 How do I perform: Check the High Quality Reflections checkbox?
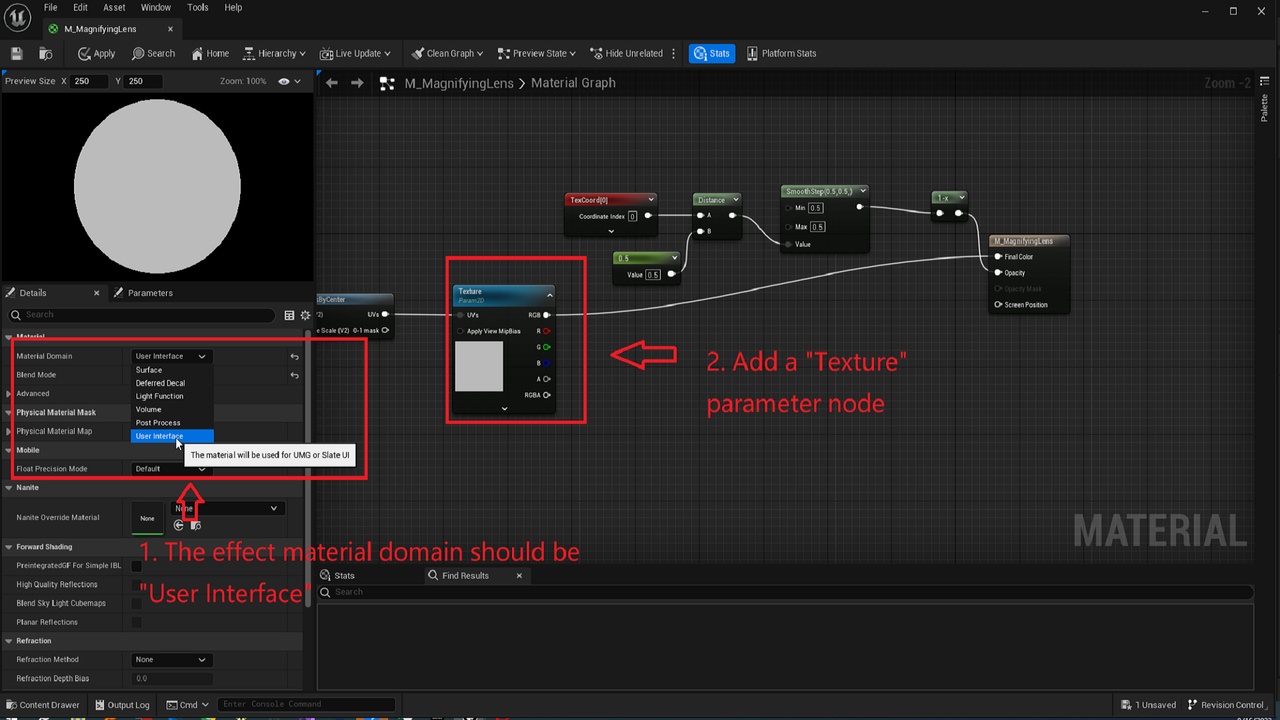click(136, 584)
